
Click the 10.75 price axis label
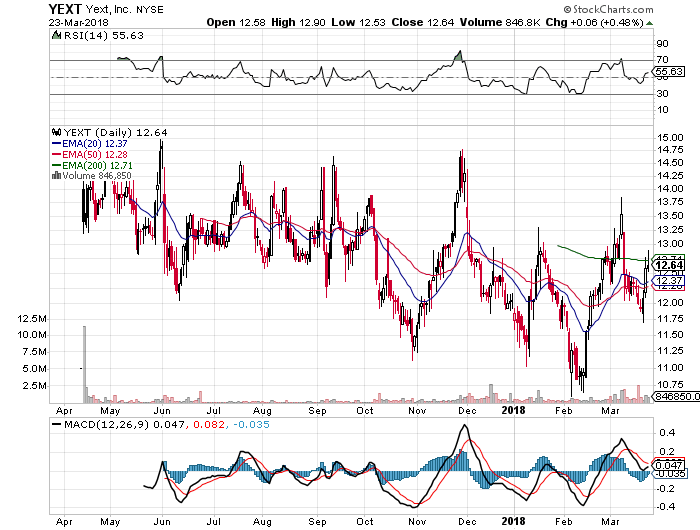pos(670,385)
